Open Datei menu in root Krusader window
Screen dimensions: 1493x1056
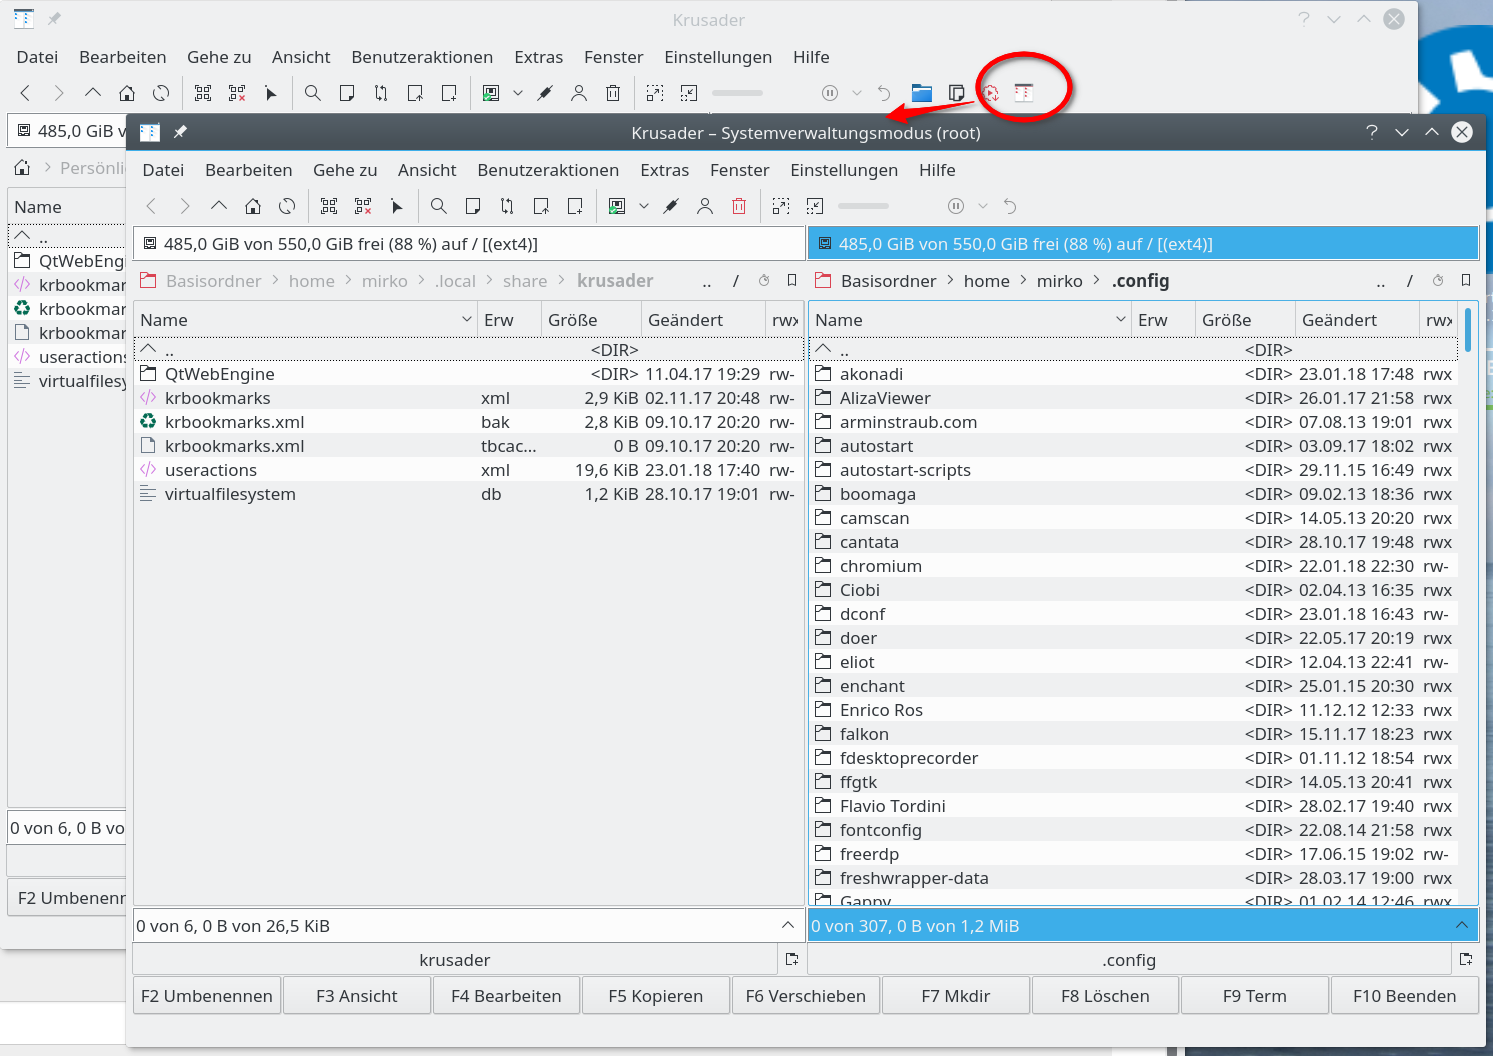pyautogui.click(x=163, y=170)
